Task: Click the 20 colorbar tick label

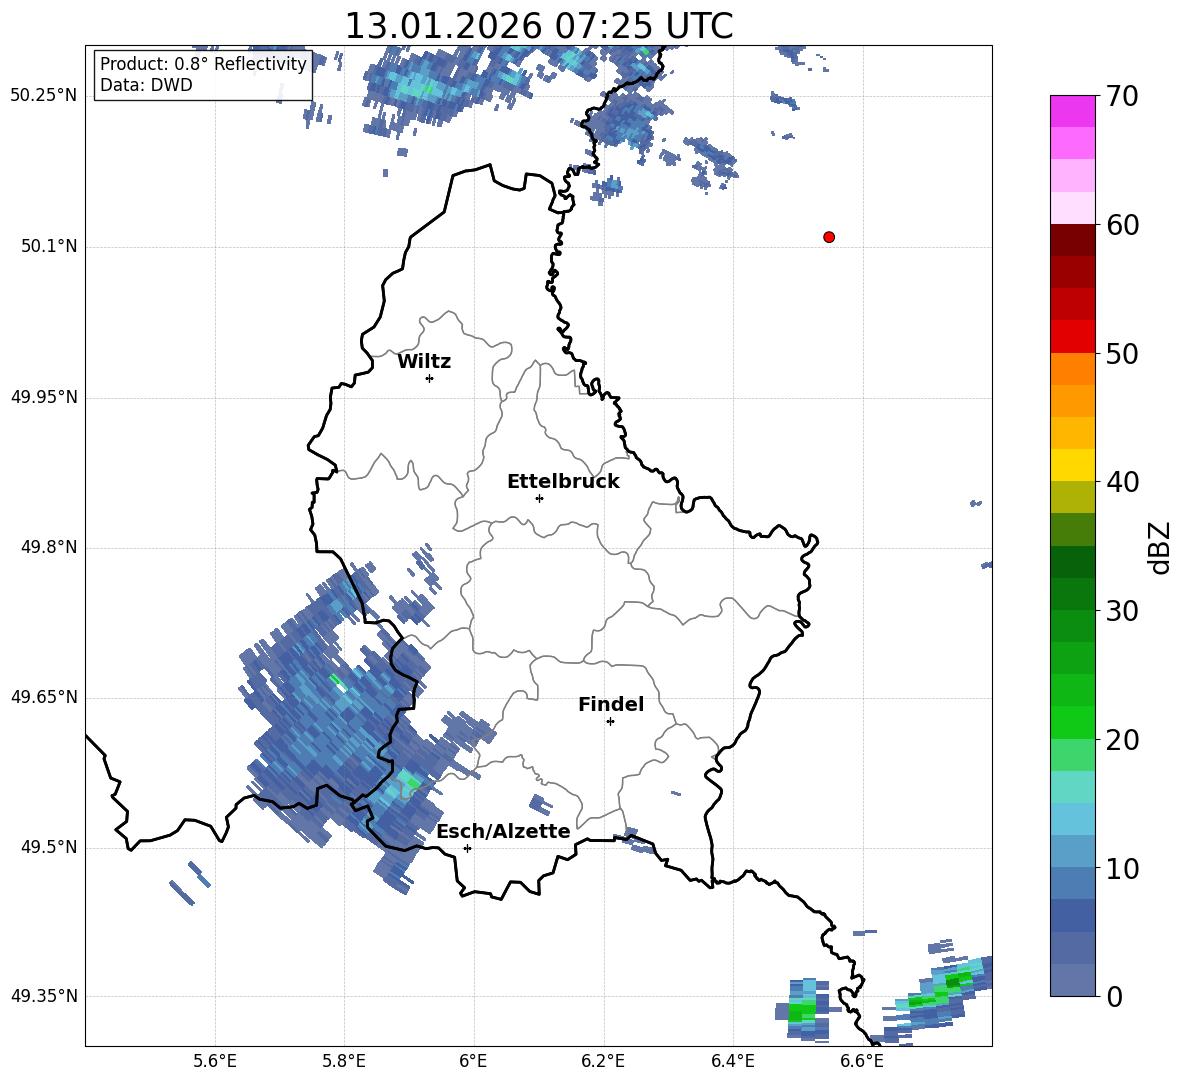Action: tap(1122, 739)
